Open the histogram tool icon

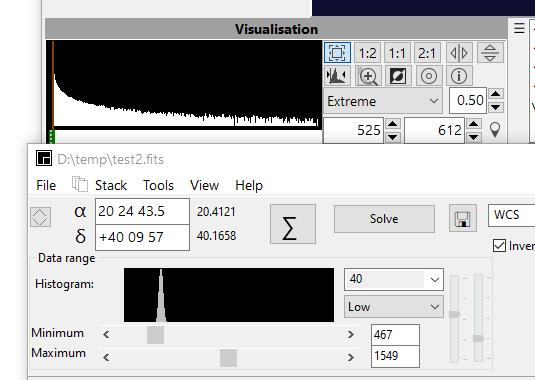[x=336, y=76]
